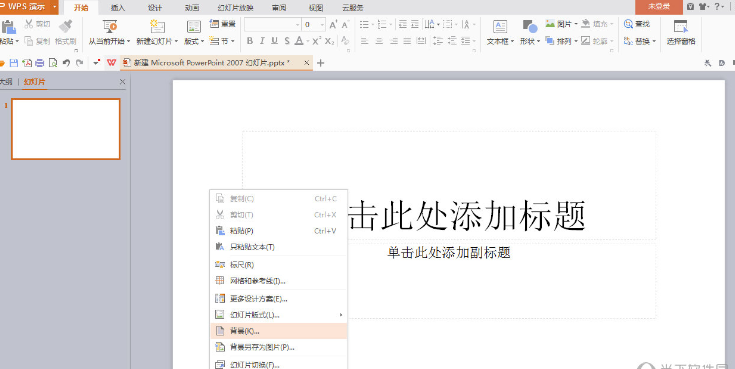The width and height of the screenshot is (735, 369).
Task: Click the red WPS home icon beside document tab
Action: click(111, 62)
